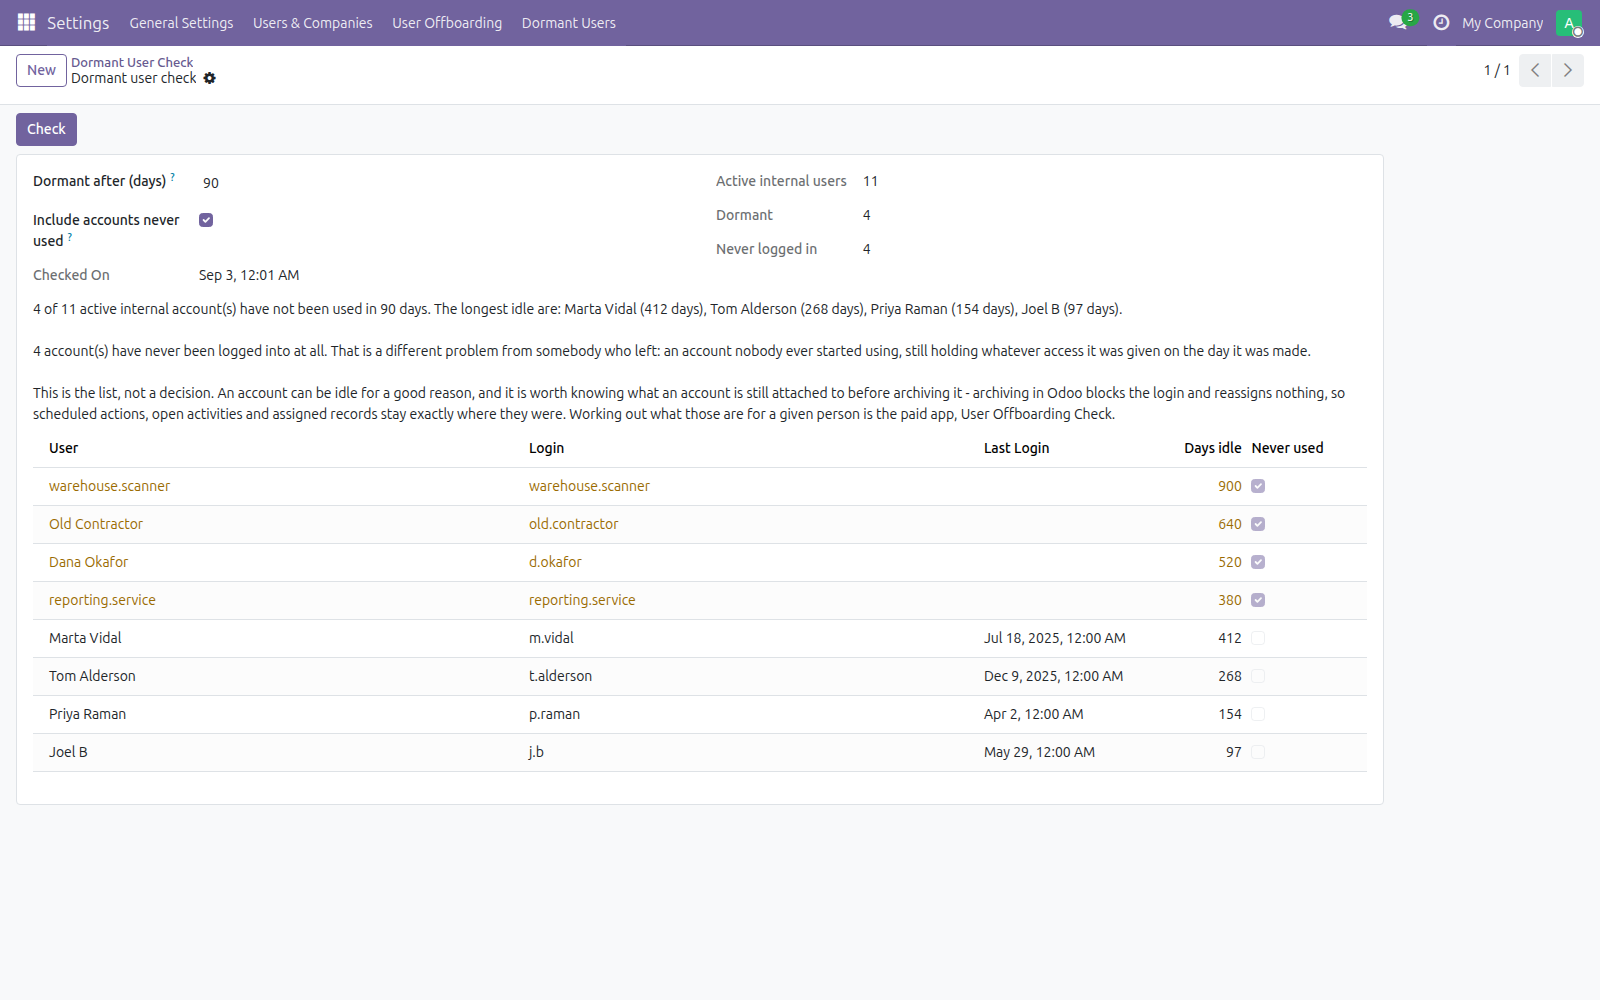This screenshot has width=1600, height=1000.
Task: Open the Dormant Users menu
Action: pos(568,23)
